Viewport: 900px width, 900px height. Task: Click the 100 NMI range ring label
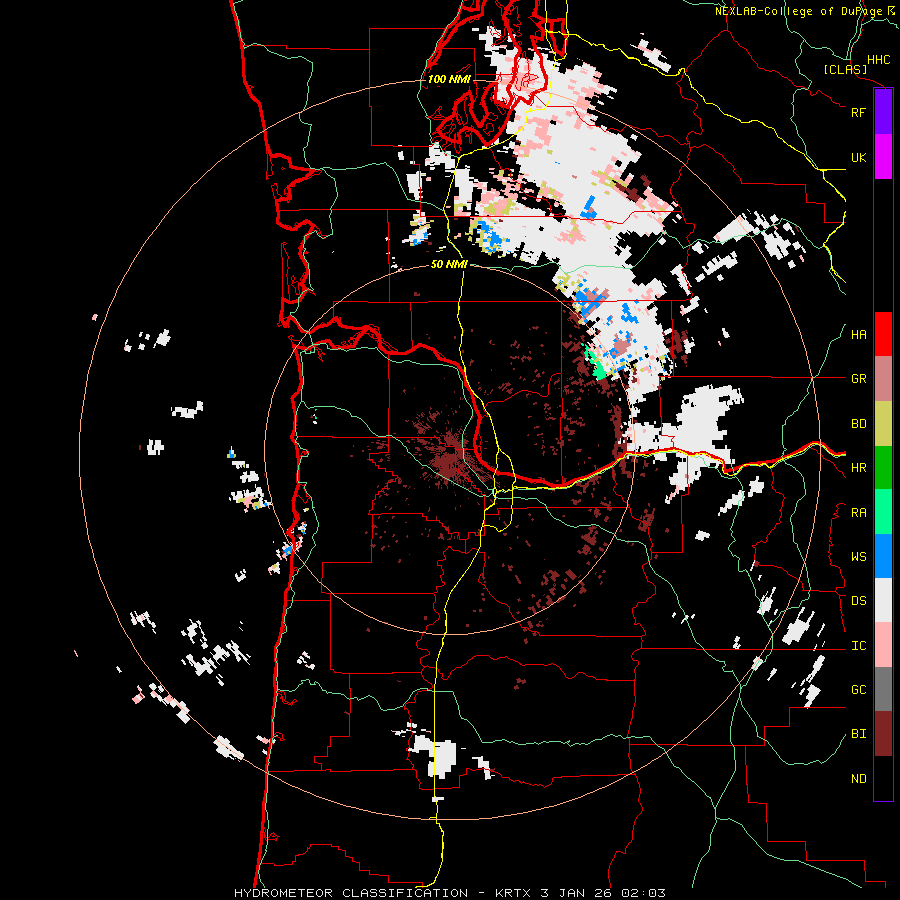click(x=449, y=79)
